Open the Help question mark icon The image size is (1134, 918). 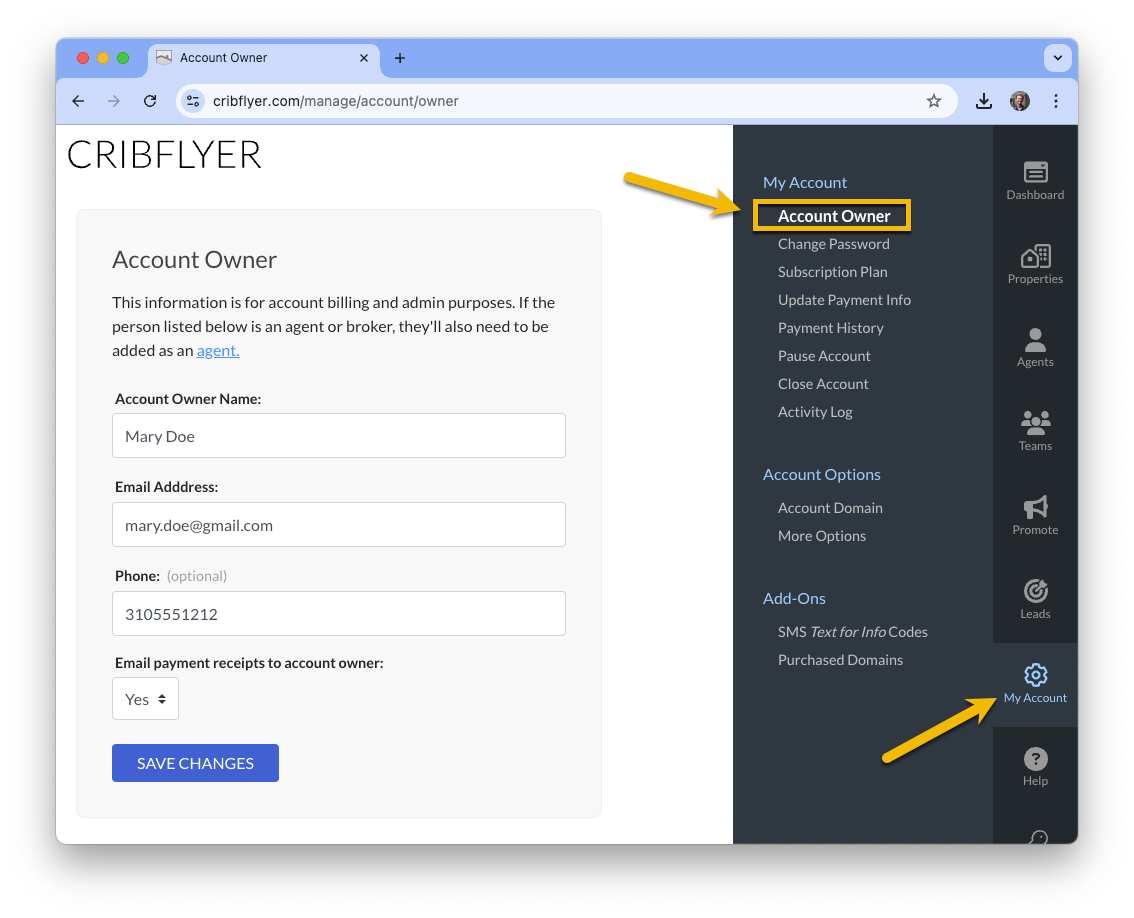tap(1035, 758)
